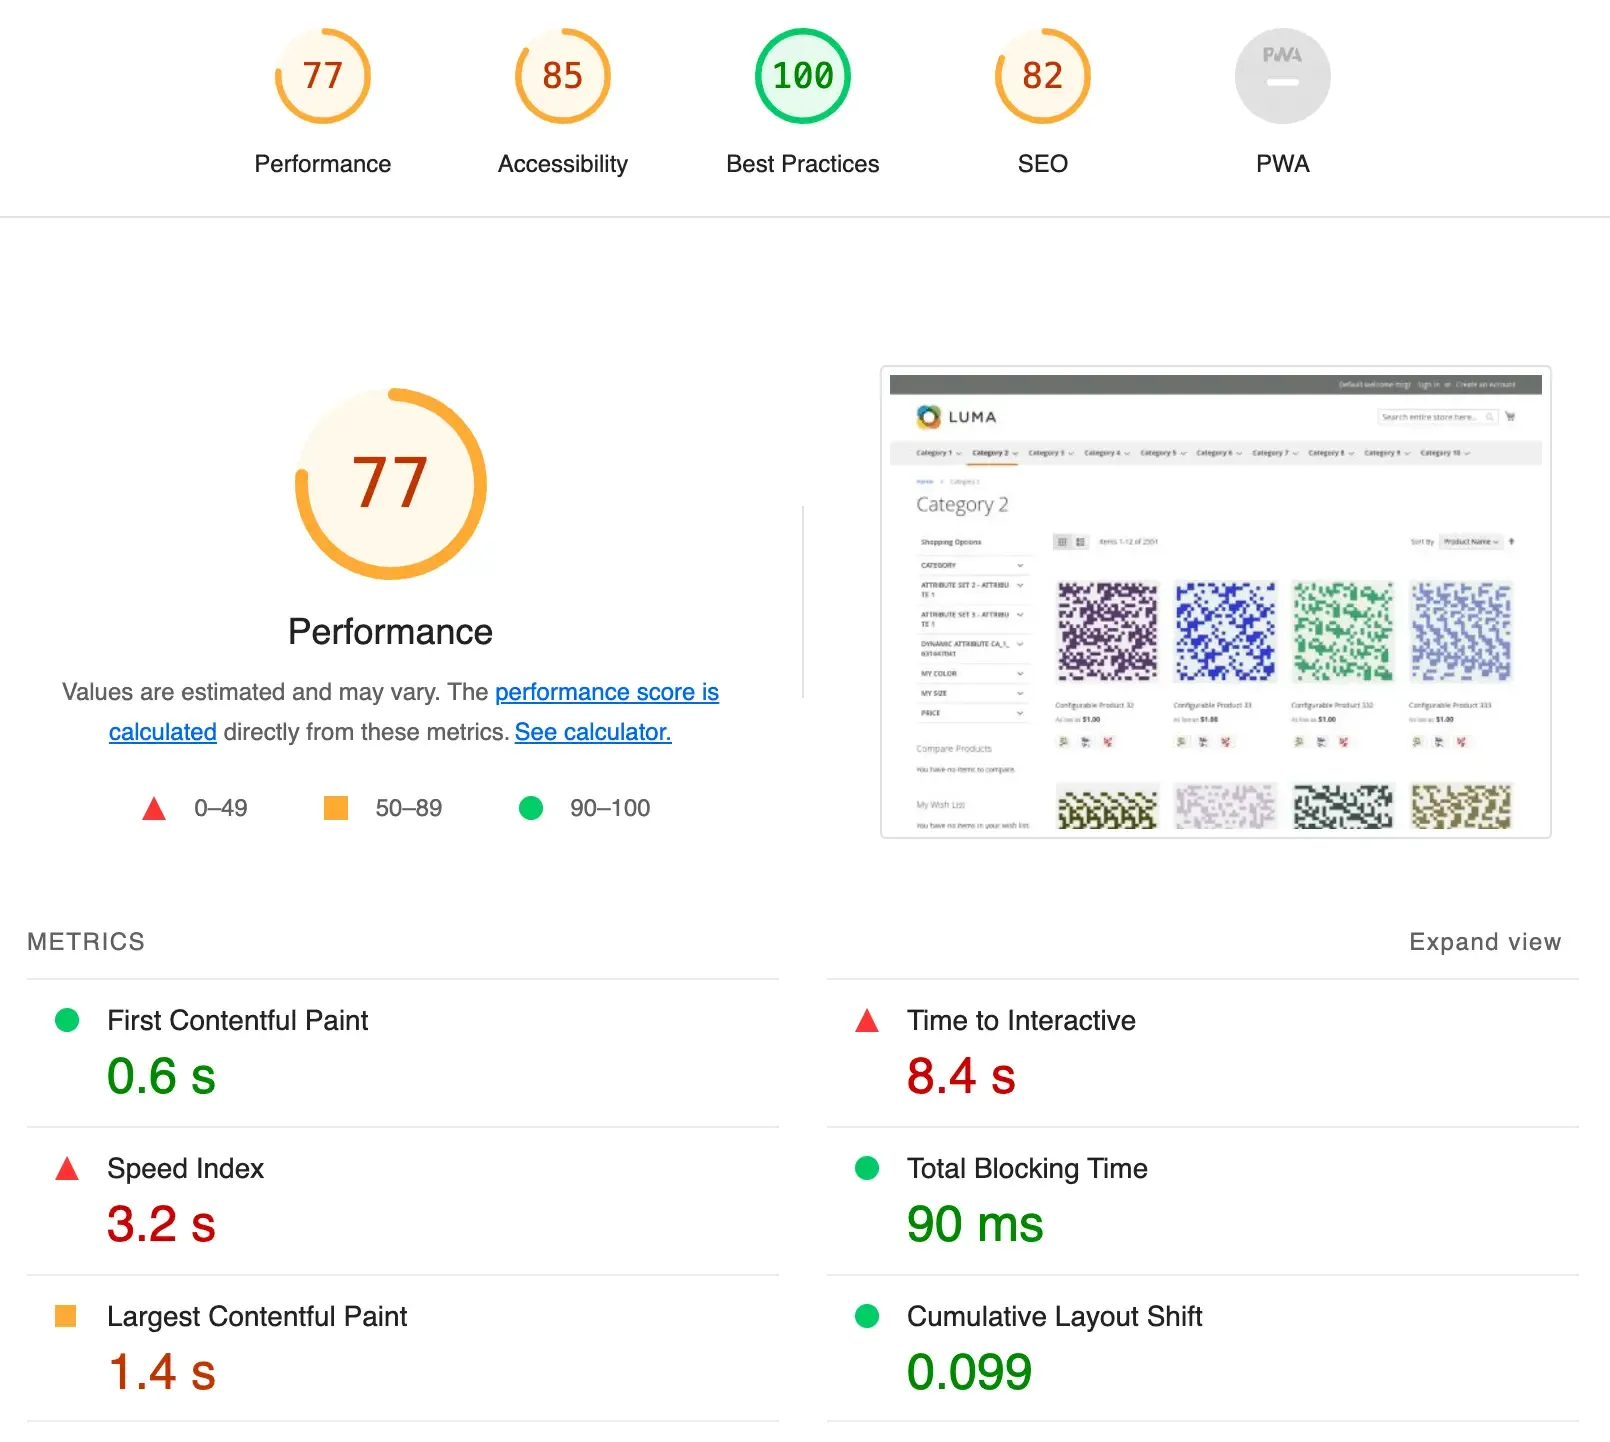1610x1442 pixels.
Task: Click the Accessibility score gauge showing 85
Action: point(562,76)
